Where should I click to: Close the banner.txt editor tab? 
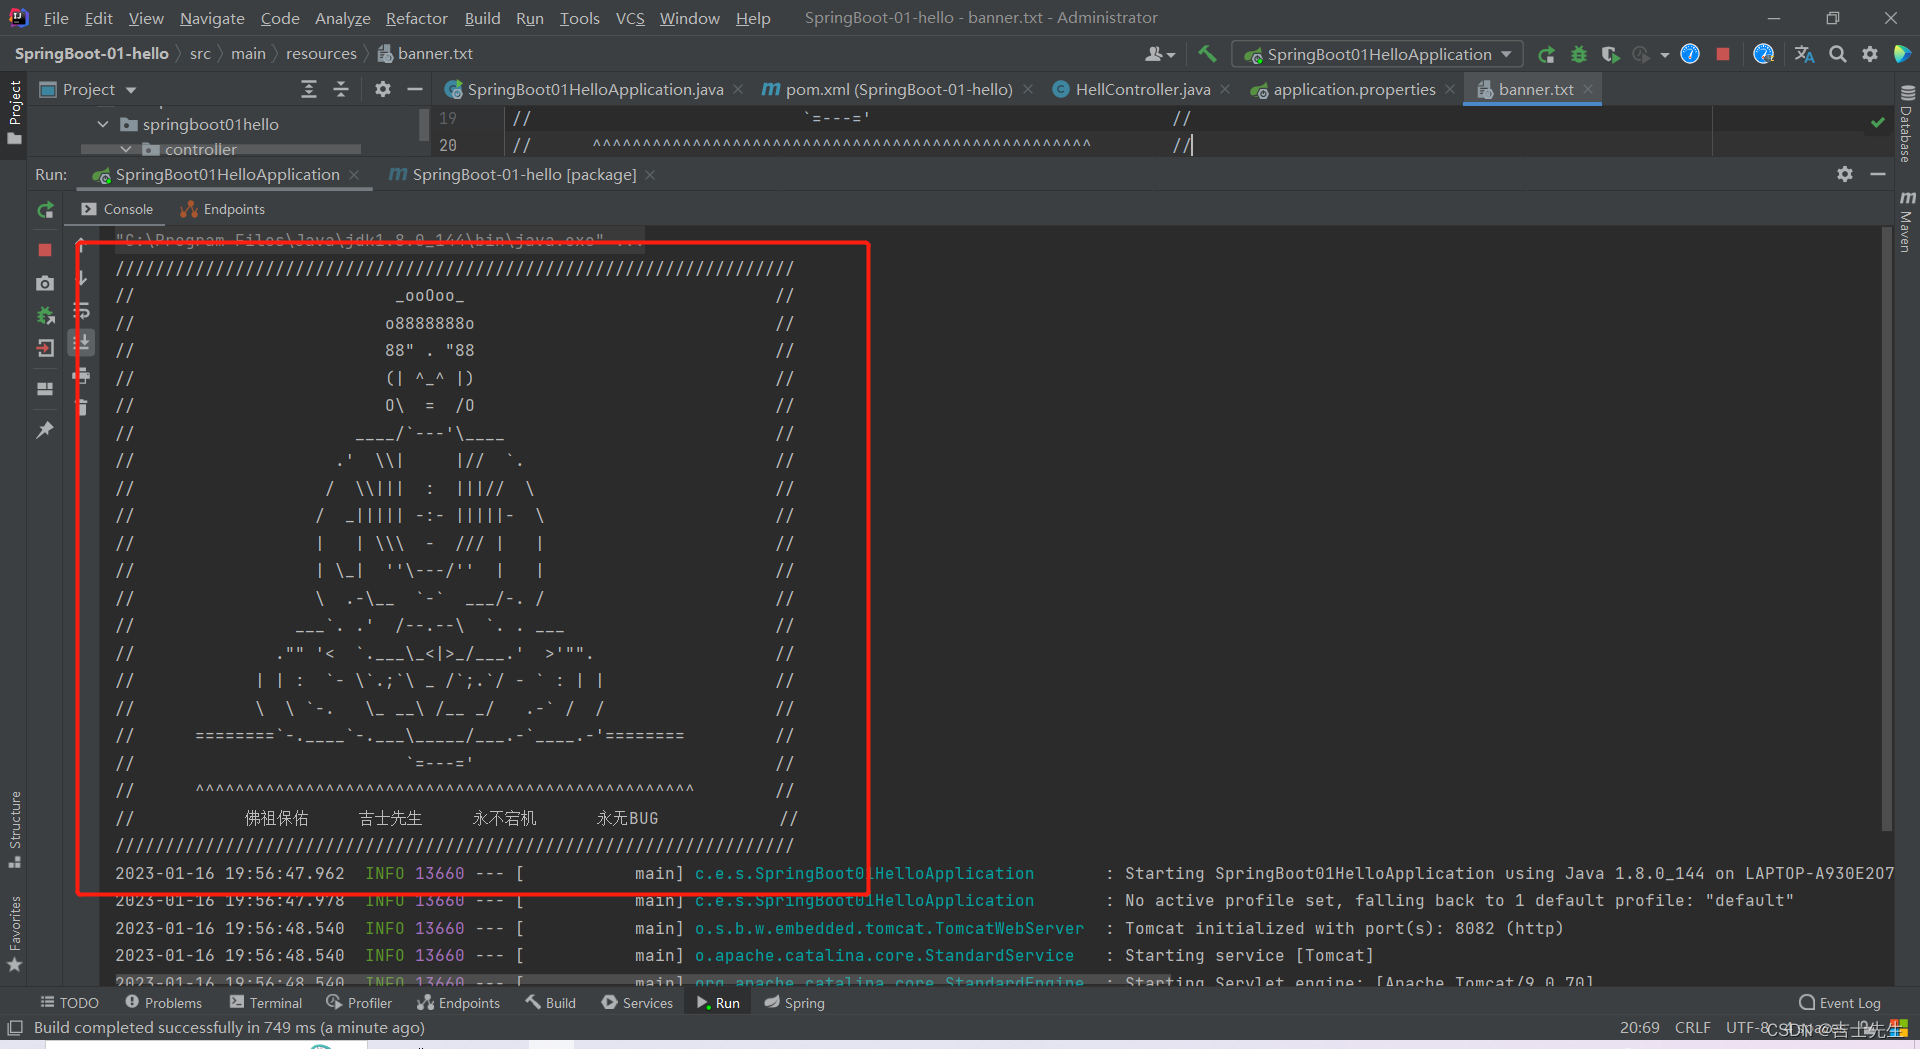point(1587,89)
